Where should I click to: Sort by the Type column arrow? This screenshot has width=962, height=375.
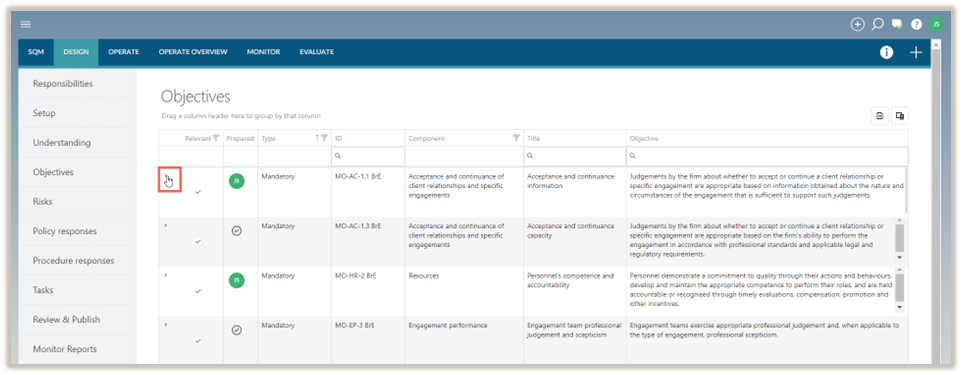coord(317,138)
